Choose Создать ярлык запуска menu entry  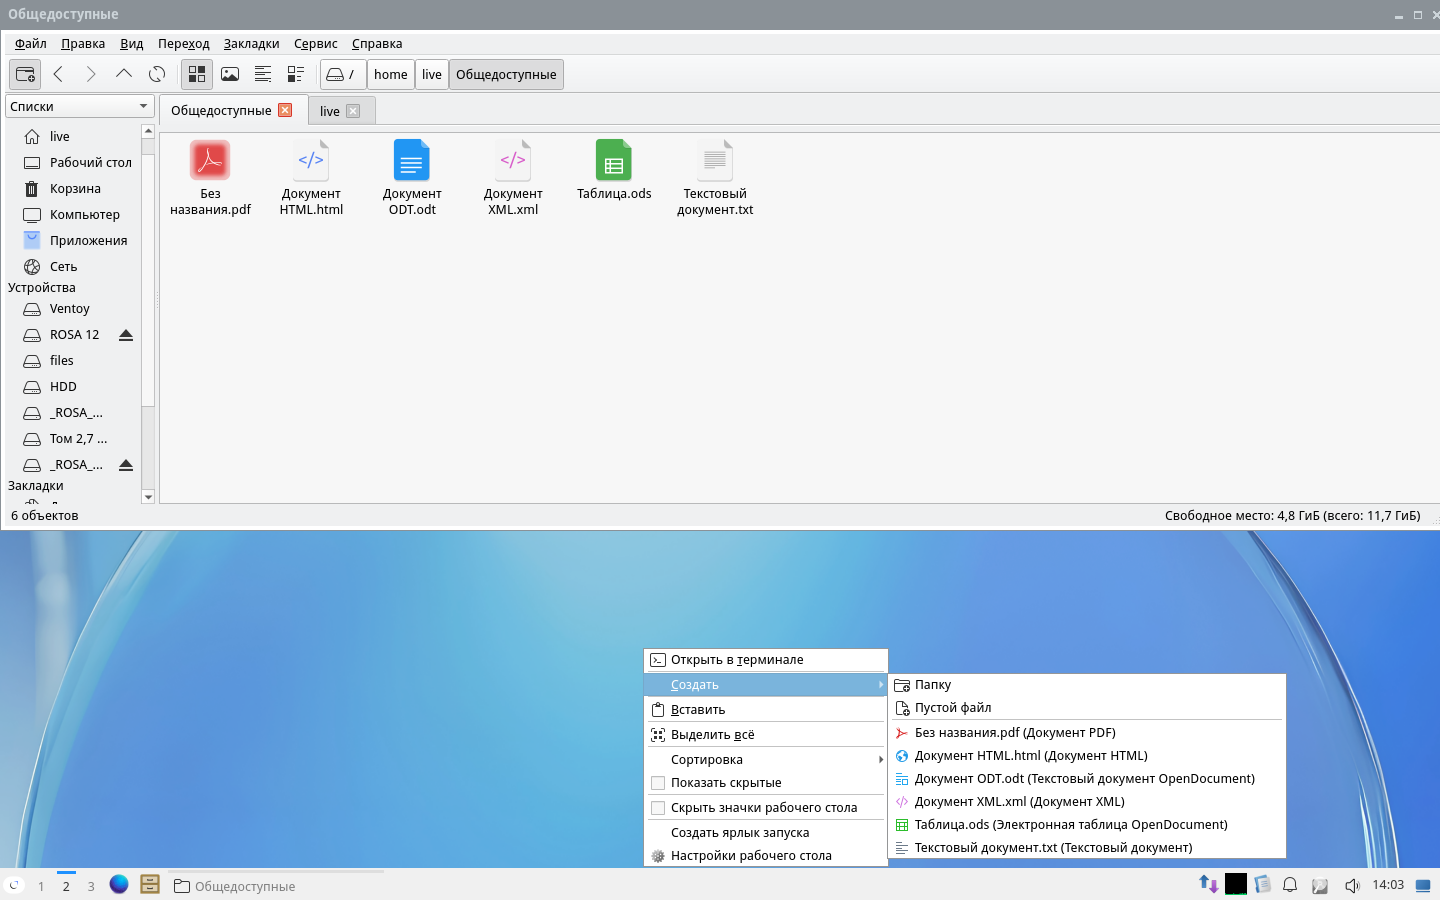[766, 833]
